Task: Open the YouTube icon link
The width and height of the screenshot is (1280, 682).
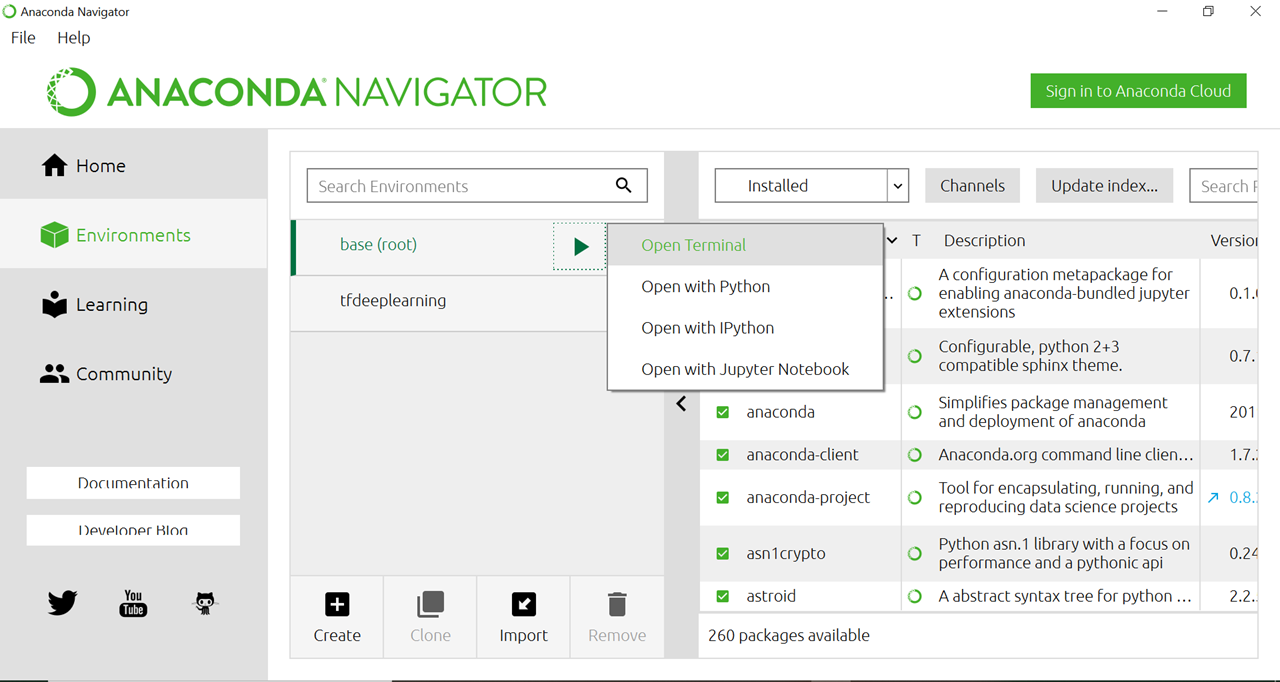Action: (x=133, y=603)
